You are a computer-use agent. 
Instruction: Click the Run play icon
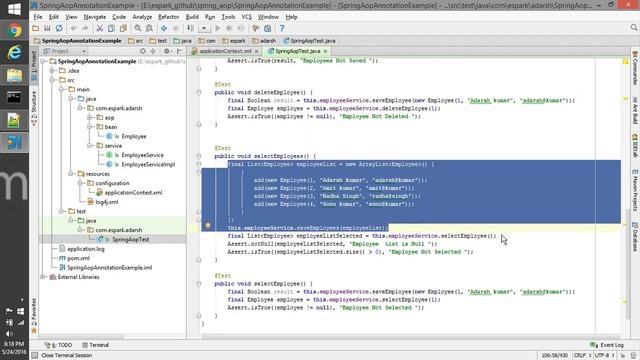tap(218, 28)
